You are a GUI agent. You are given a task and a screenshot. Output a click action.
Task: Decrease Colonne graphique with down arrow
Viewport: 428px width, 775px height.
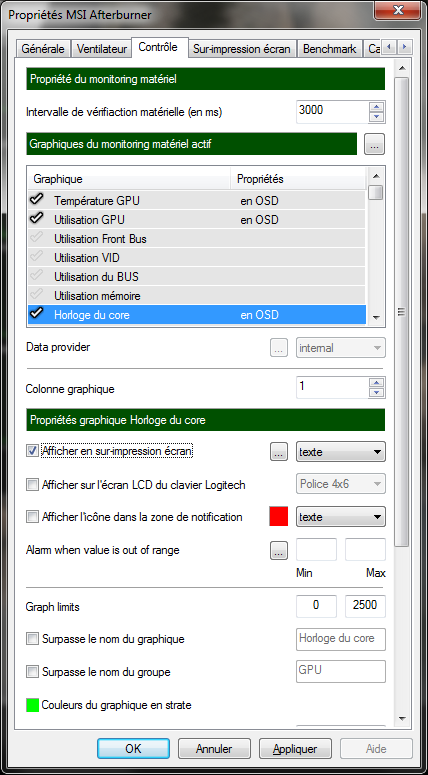tap(377, 393)
